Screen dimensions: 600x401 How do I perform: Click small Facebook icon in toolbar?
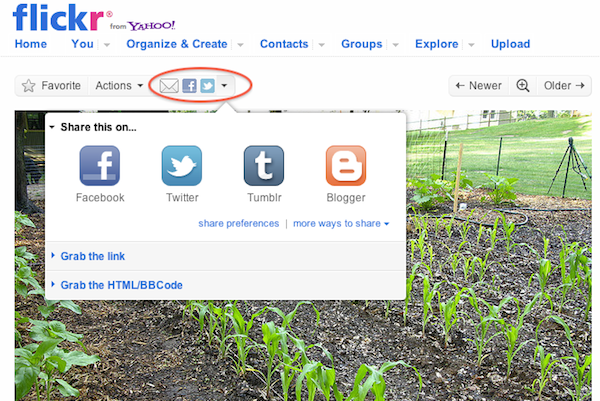pyautogui.click(x=189, y=86)
